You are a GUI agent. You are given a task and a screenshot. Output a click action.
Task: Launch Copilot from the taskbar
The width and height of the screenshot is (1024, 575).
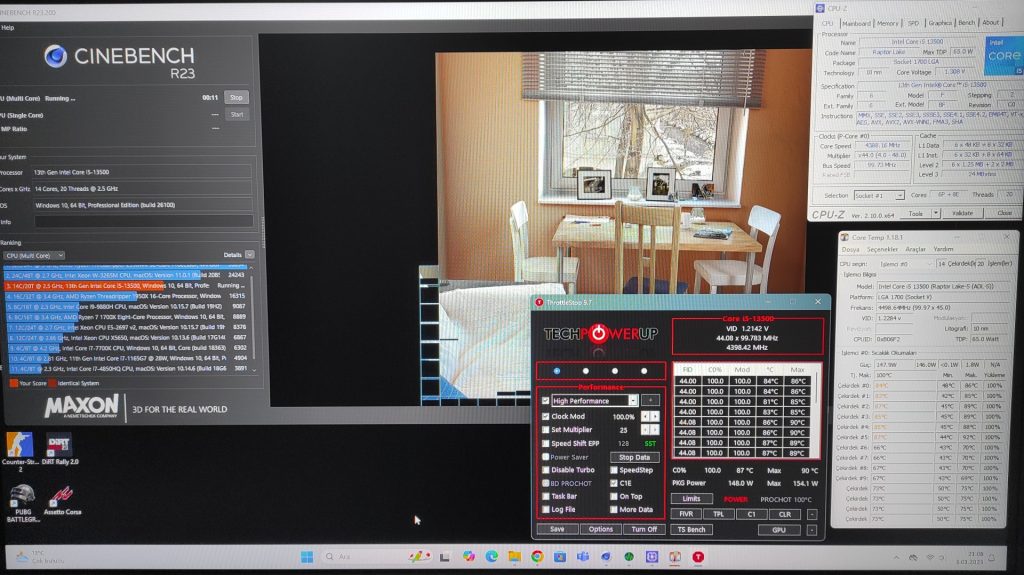468,557
